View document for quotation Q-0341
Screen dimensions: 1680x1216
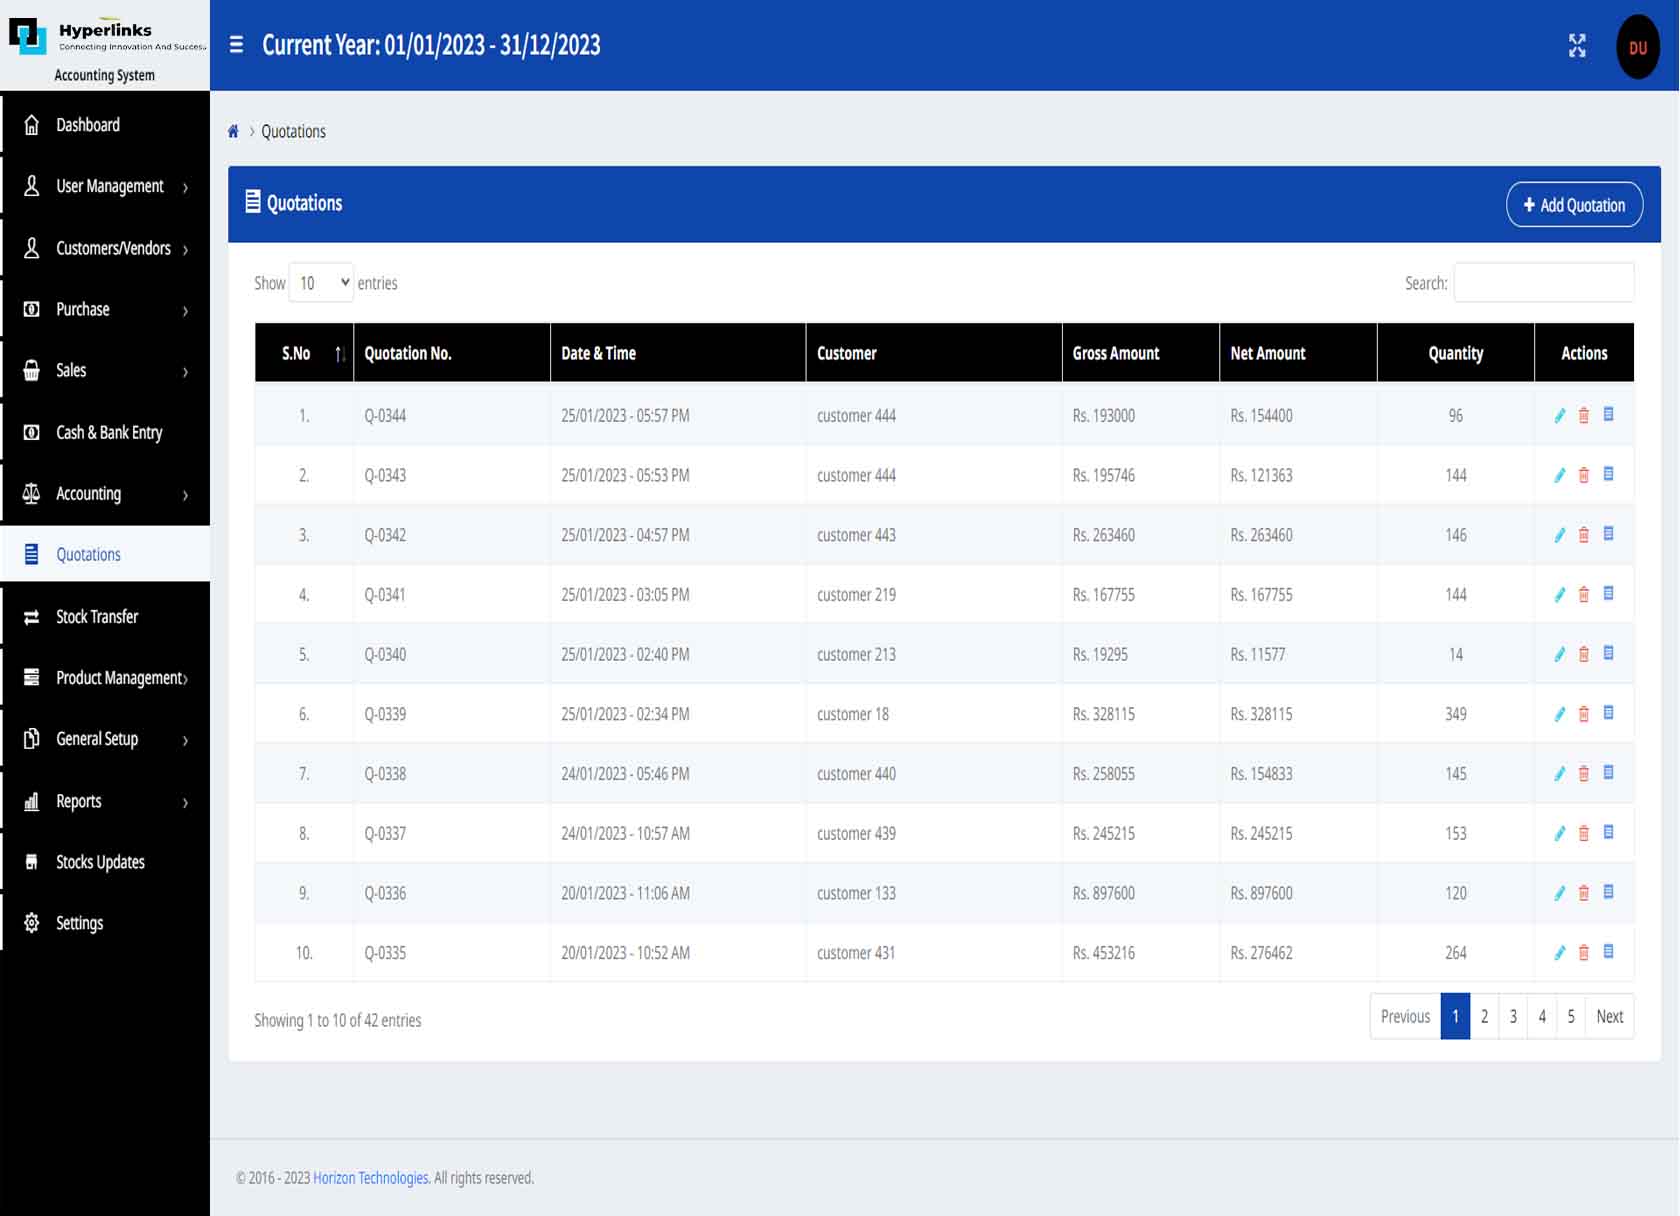1609,594
